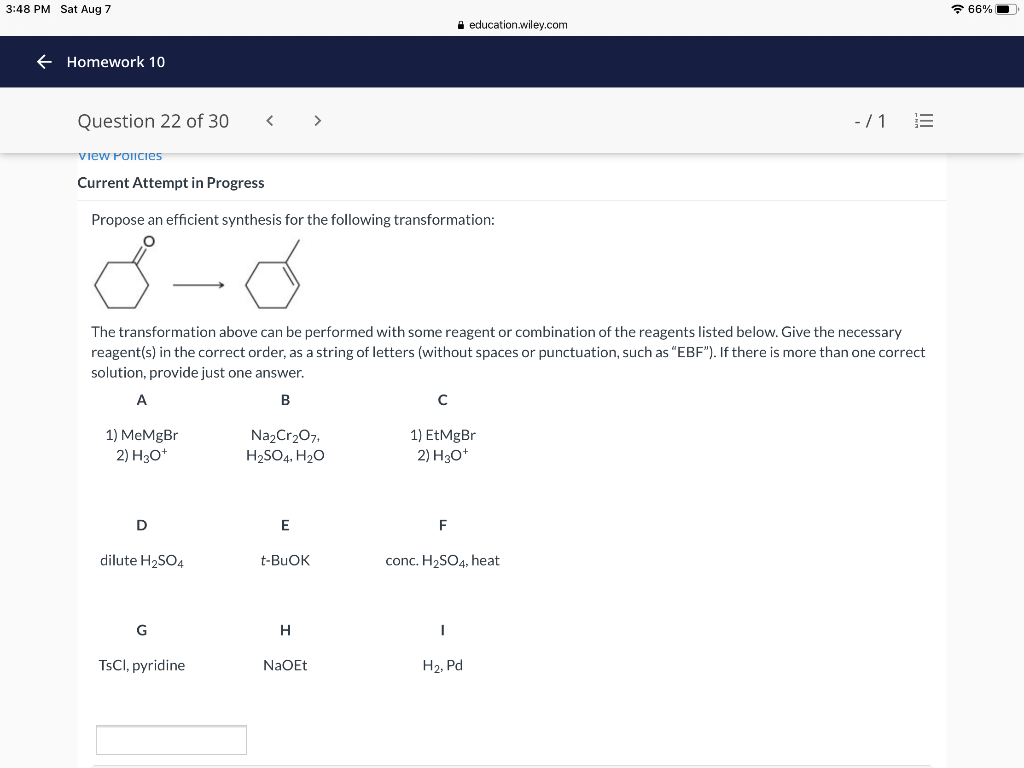Go to previous question chevron
Image resolution: width=1024 pixels, height=768 pixels.
(269, 121)
